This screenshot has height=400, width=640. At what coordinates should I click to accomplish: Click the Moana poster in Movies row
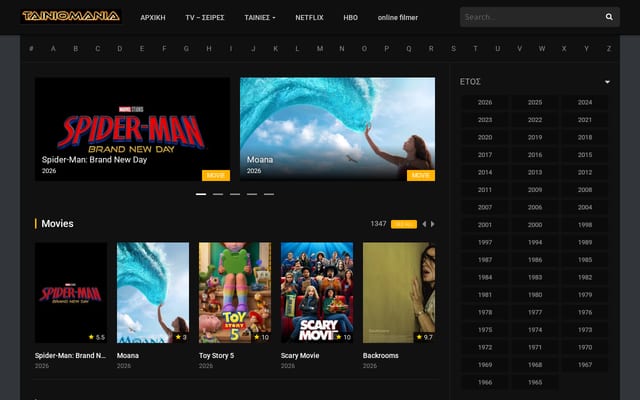point(153,293)
